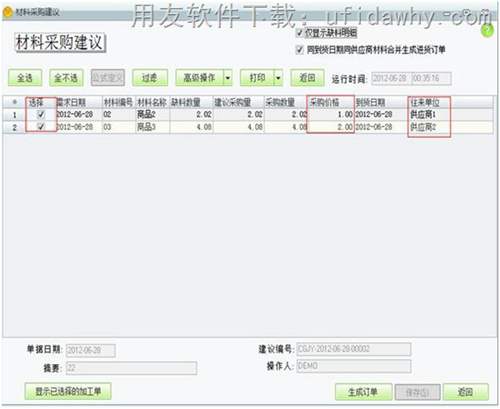500x409 pixels.
Task: Click the 建议编号 field
Action: pos(354,349)
